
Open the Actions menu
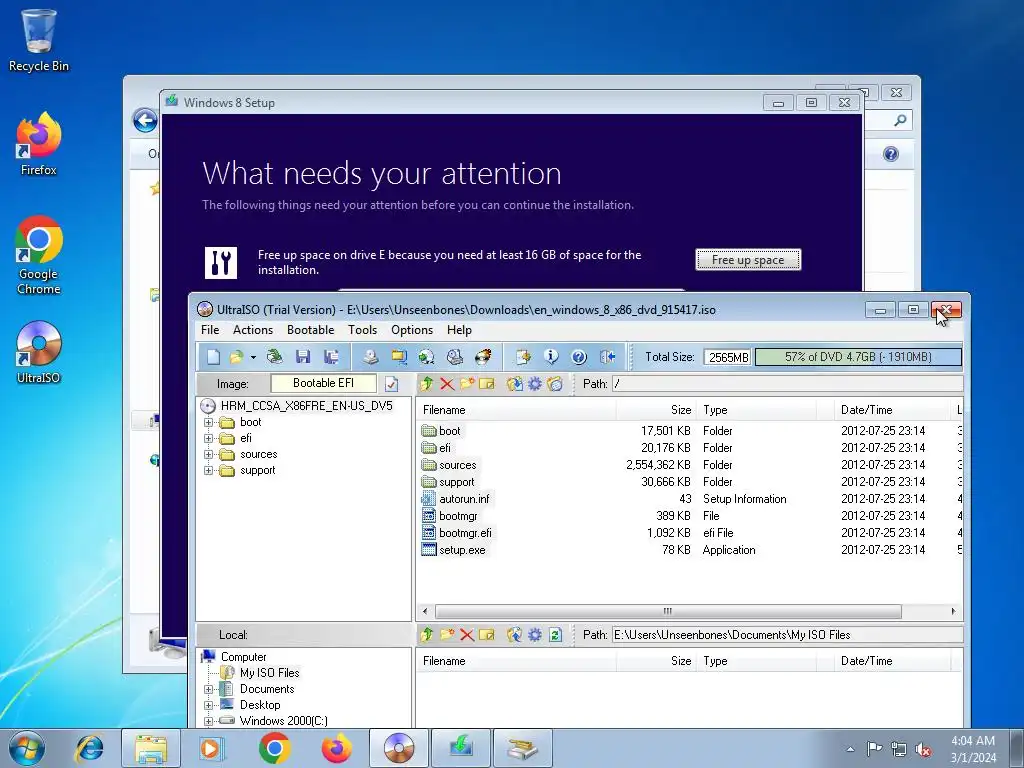pyautogui.click(x=253, y=330)
